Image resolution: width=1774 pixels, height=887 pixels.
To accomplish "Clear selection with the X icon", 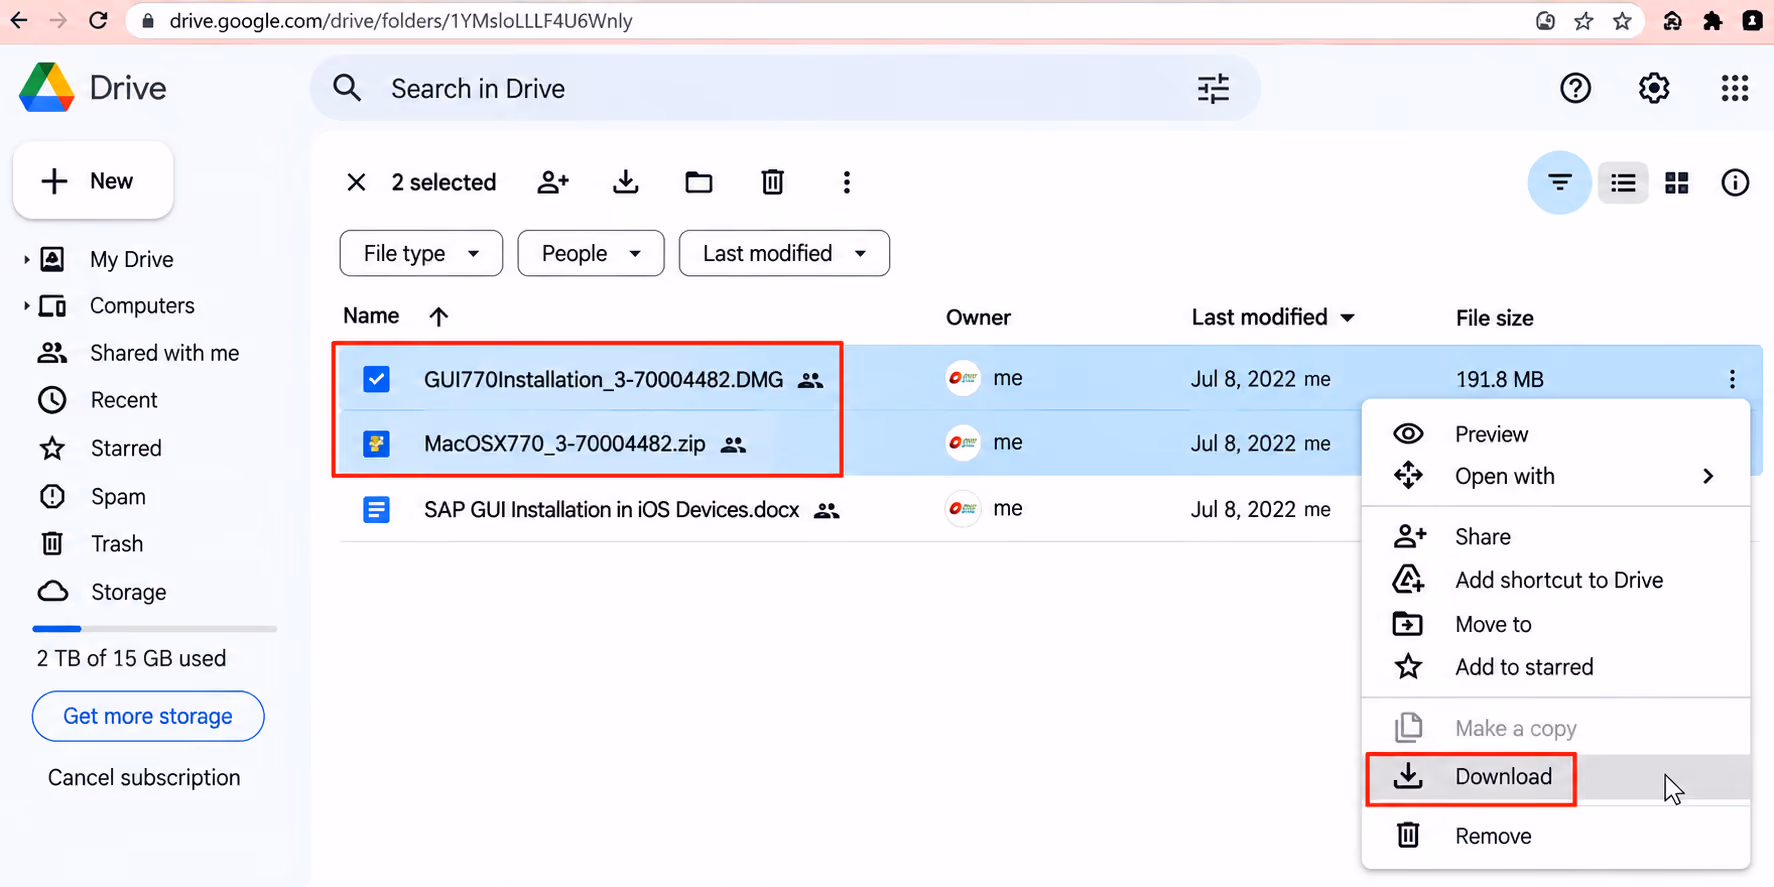I will pyautogui.click(x=356, y=182).
